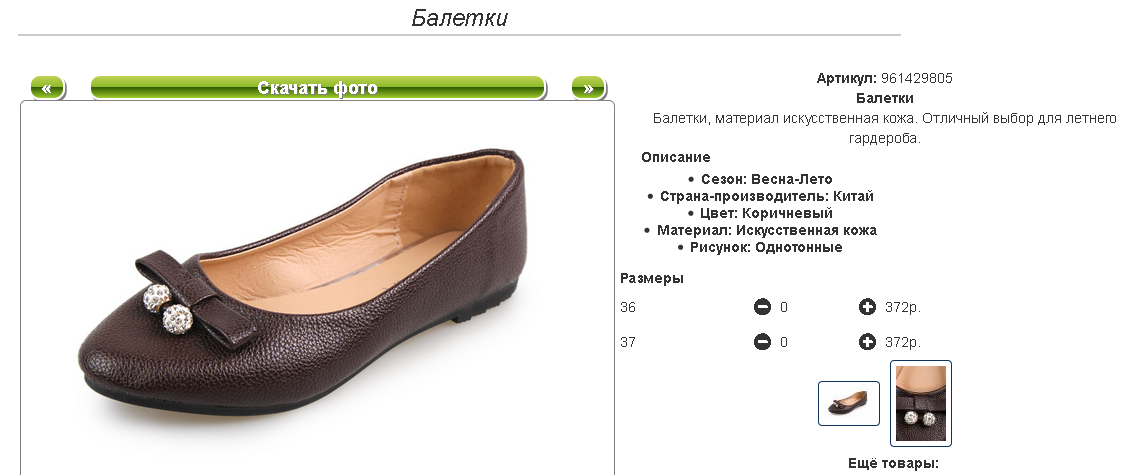1132x475 pixels.
Task: Click the 372р. price for size 37
Action: [903, 342]
